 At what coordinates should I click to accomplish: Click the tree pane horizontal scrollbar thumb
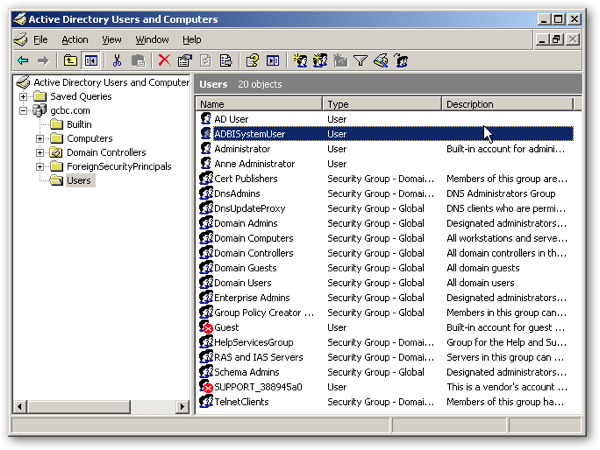click(x=79, y=406)
